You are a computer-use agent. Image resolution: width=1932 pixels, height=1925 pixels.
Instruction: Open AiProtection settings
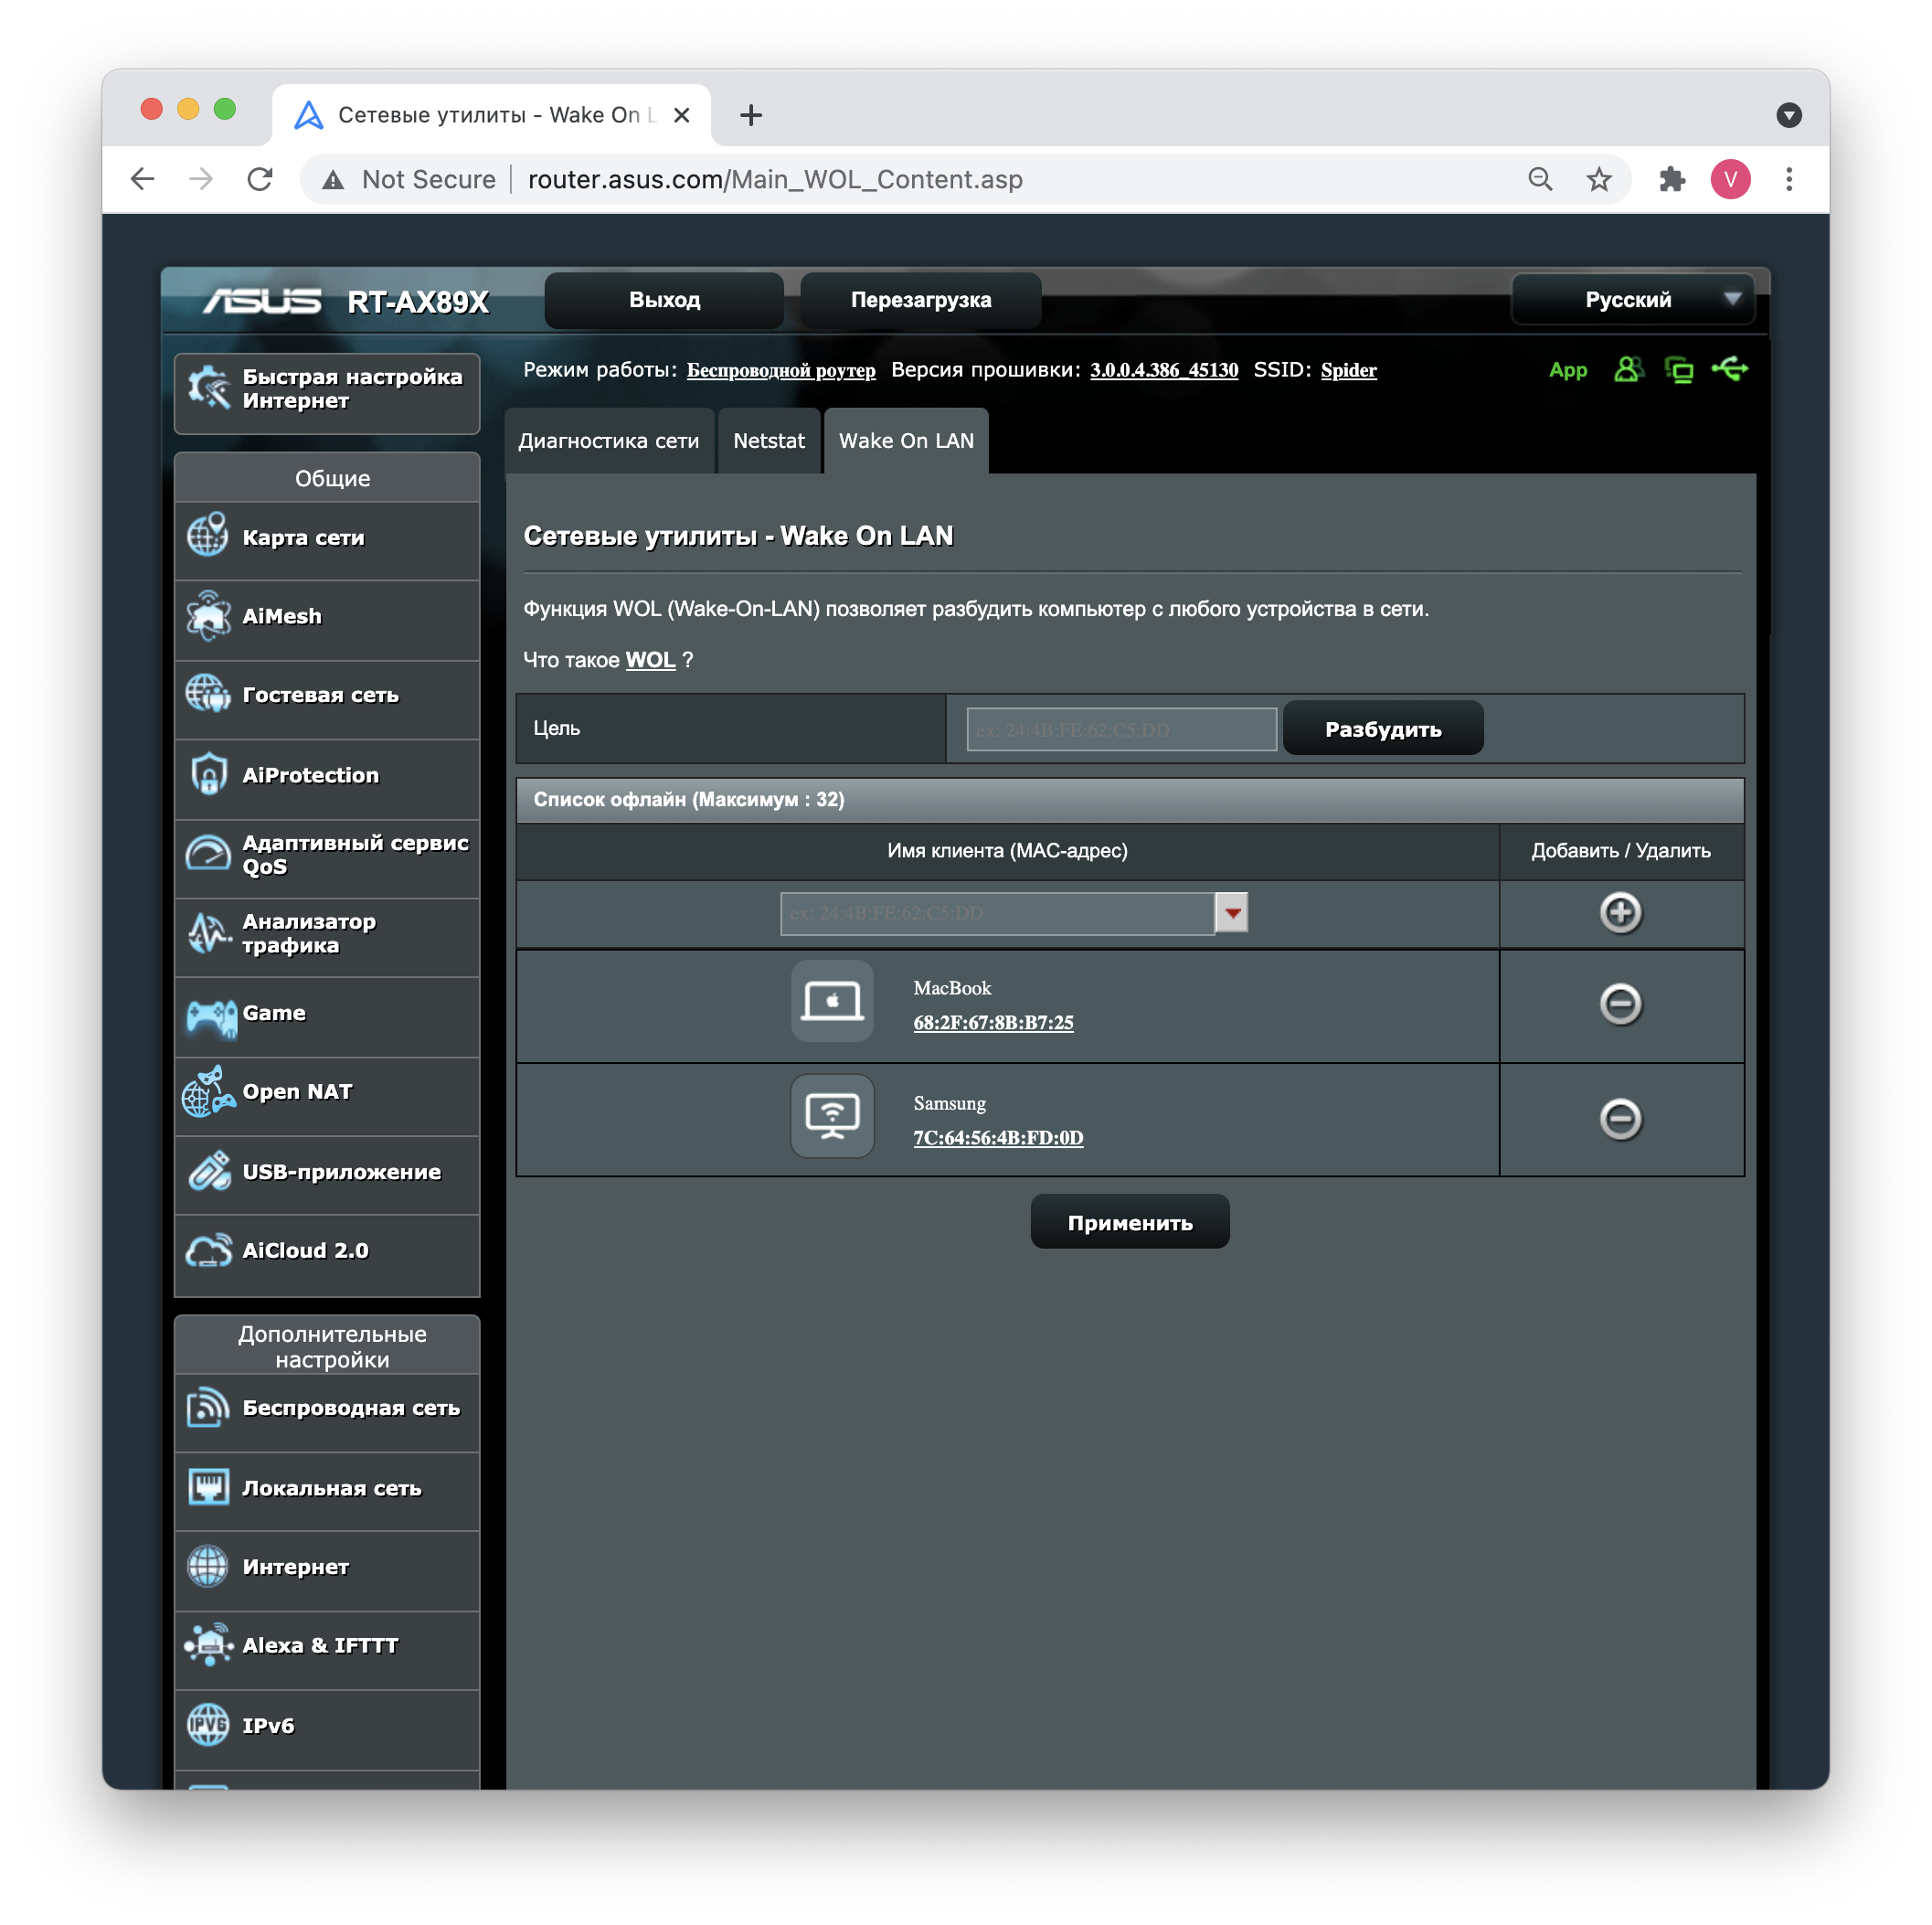click(327, 776)
